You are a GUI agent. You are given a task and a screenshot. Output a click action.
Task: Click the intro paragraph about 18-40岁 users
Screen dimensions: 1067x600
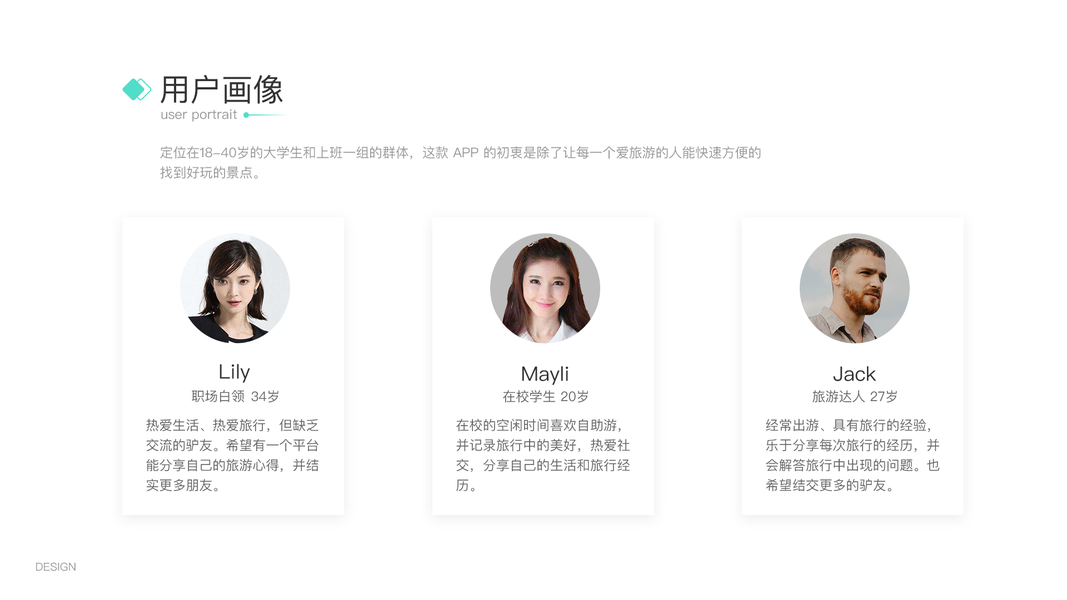click(461, 163)
